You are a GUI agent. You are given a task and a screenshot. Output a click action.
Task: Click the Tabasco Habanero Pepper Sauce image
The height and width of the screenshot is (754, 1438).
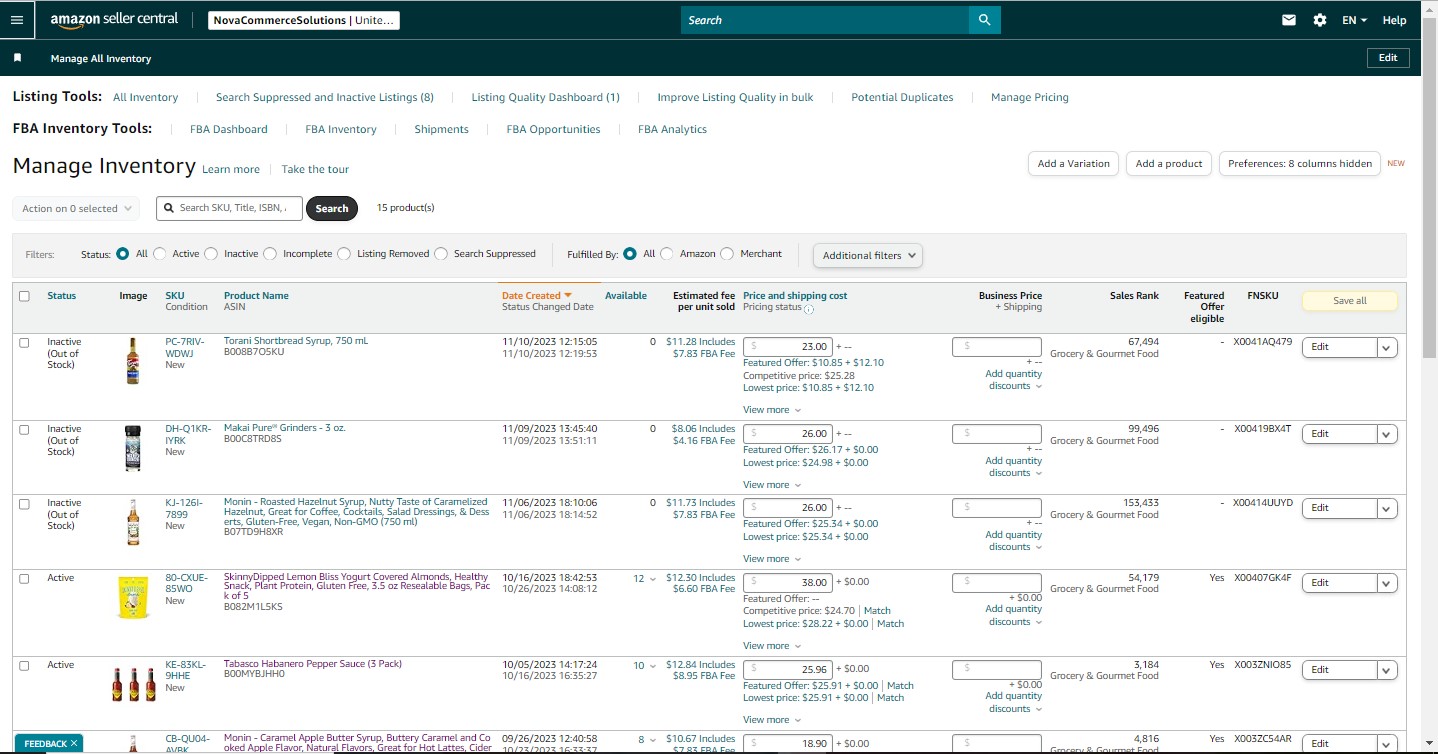coord(133,684)
